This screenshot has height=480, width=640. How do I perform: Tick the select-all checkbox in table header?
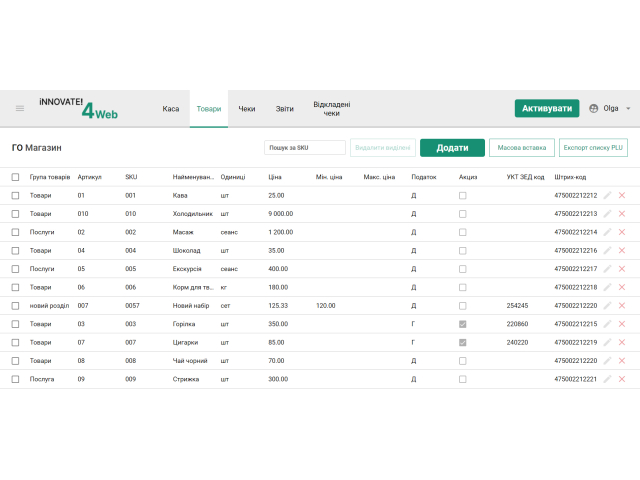click(15, 177)
